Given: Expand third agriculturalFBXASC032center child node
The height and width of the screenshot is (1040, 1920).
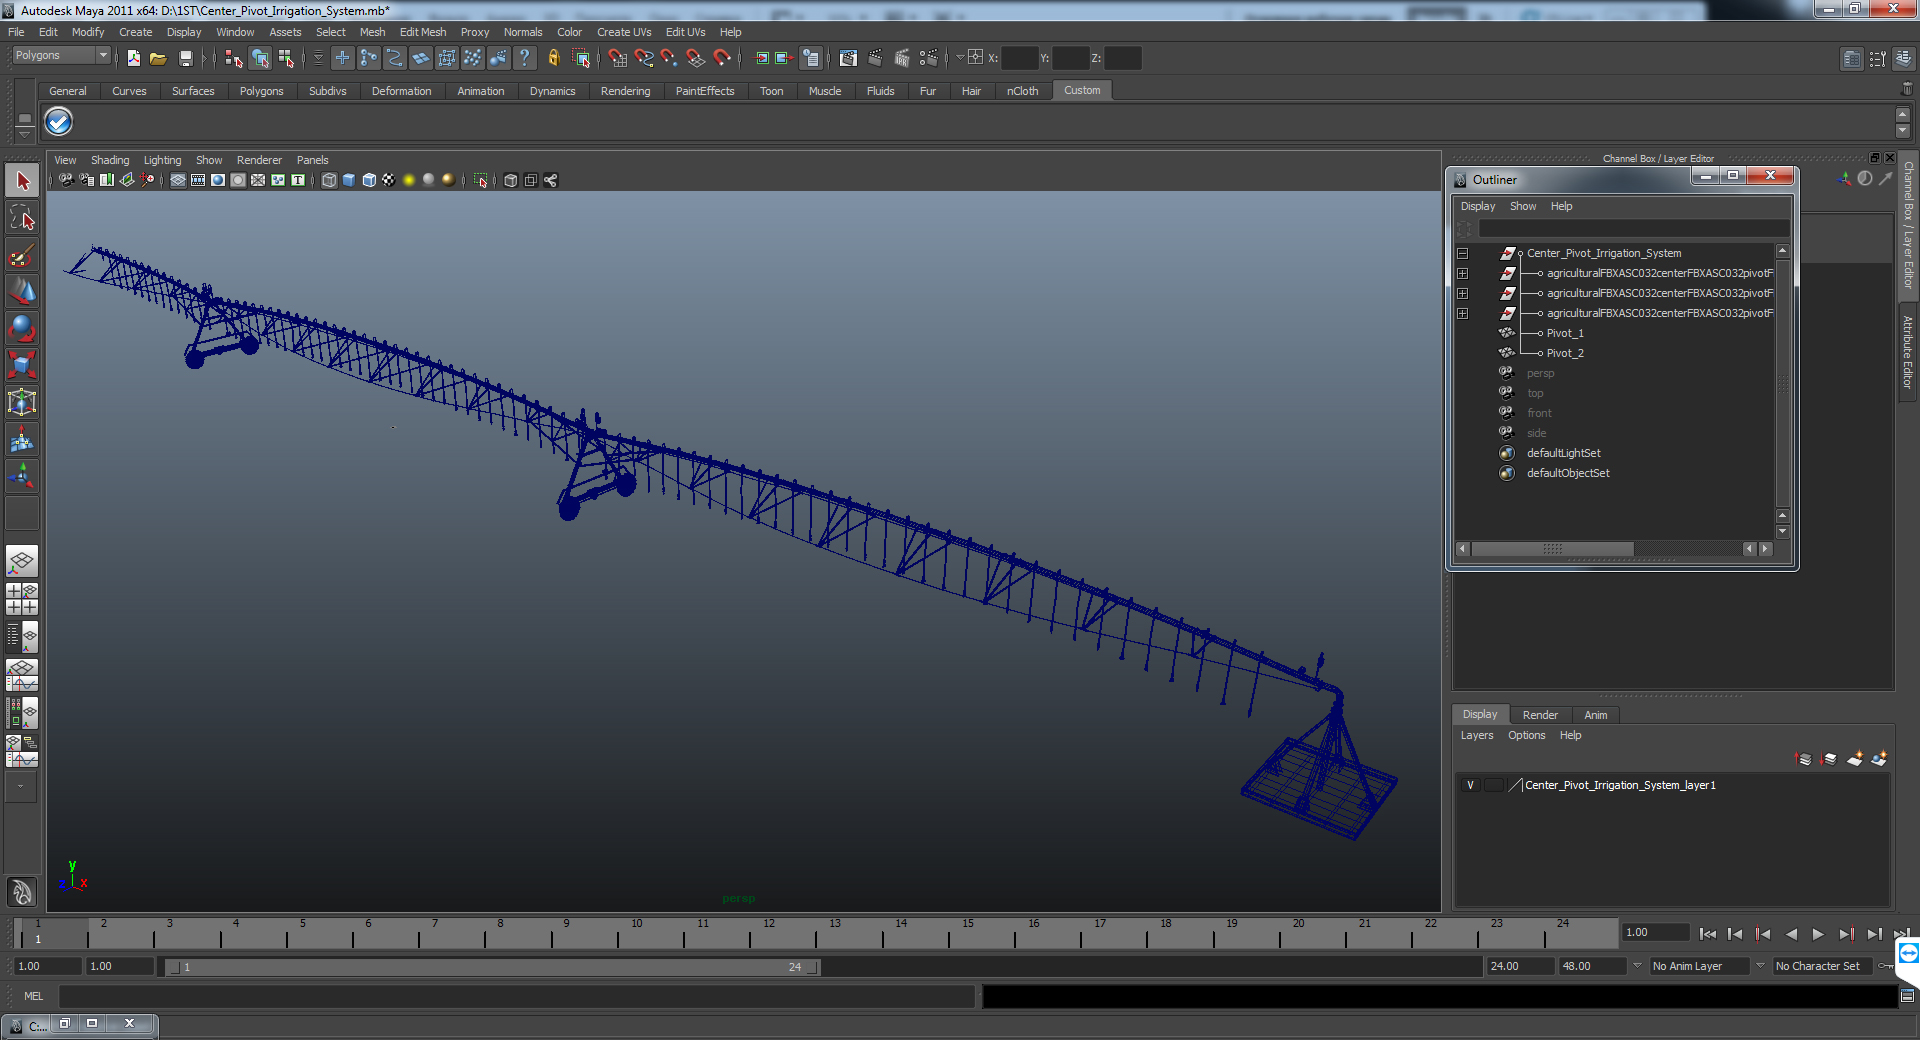Looking at the screenshot, I should coord(1462,313).
